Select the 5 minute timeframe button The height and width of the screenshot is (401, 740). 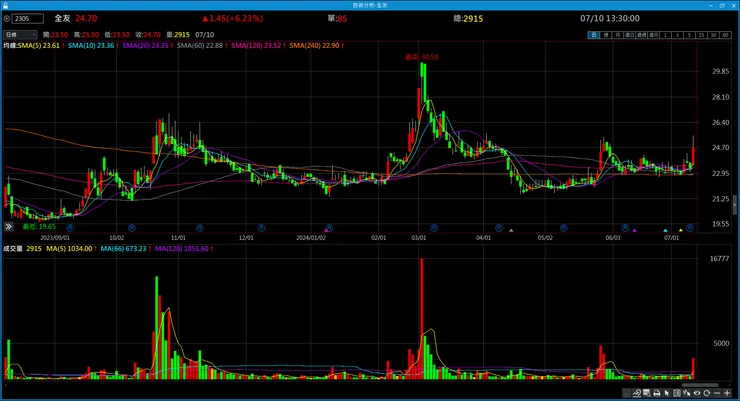(689, 35)
